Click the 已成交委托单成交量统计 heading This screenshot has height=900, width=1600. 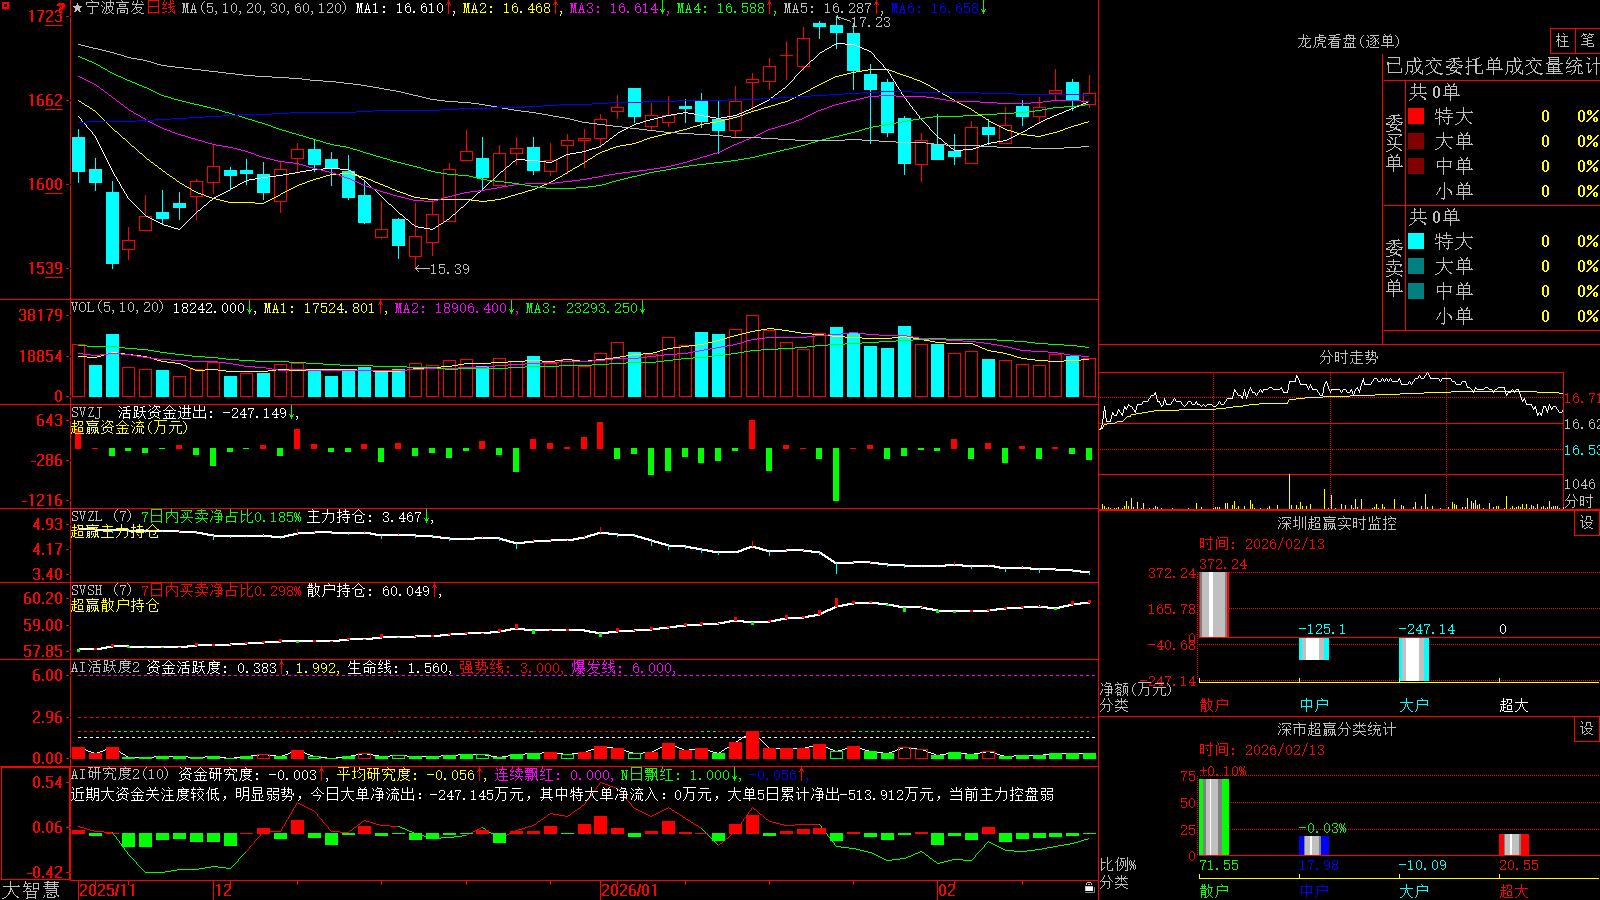click(x=1492, y=66)
